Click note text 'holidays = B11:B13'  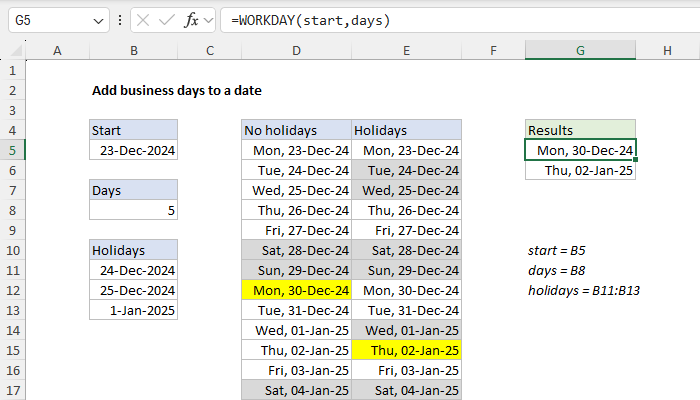(584, 291)
